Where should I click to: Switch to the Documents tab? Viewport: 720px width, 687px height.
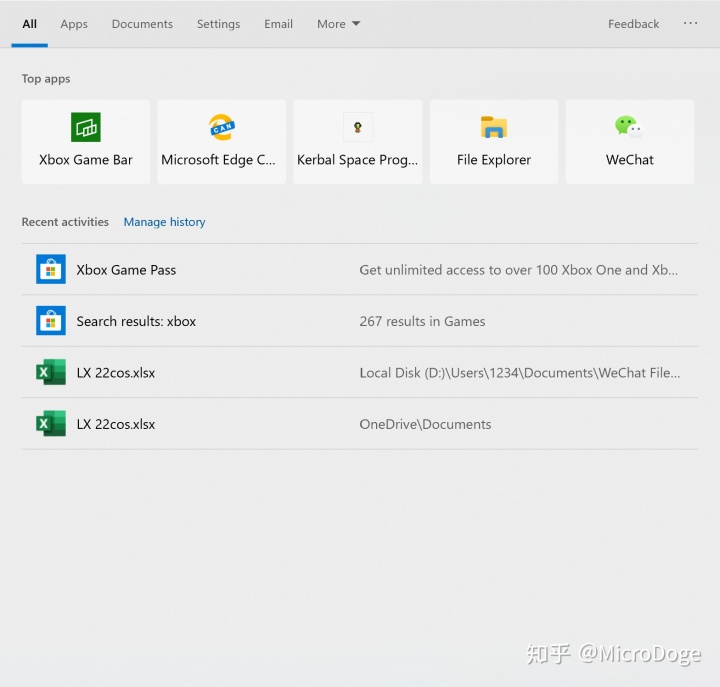[142, 24]
